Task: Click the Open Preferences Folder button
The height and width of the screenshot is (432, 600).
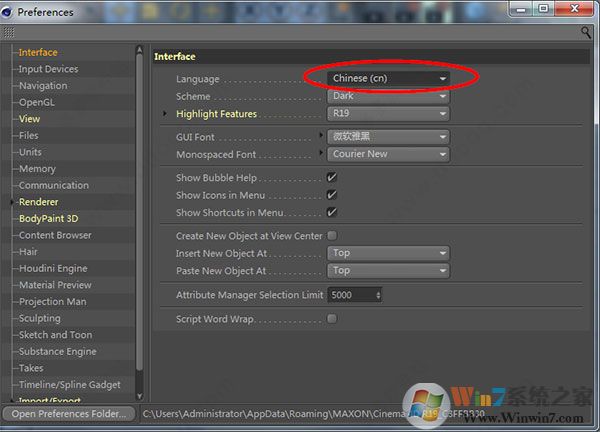Action: (x=69, y=413)
